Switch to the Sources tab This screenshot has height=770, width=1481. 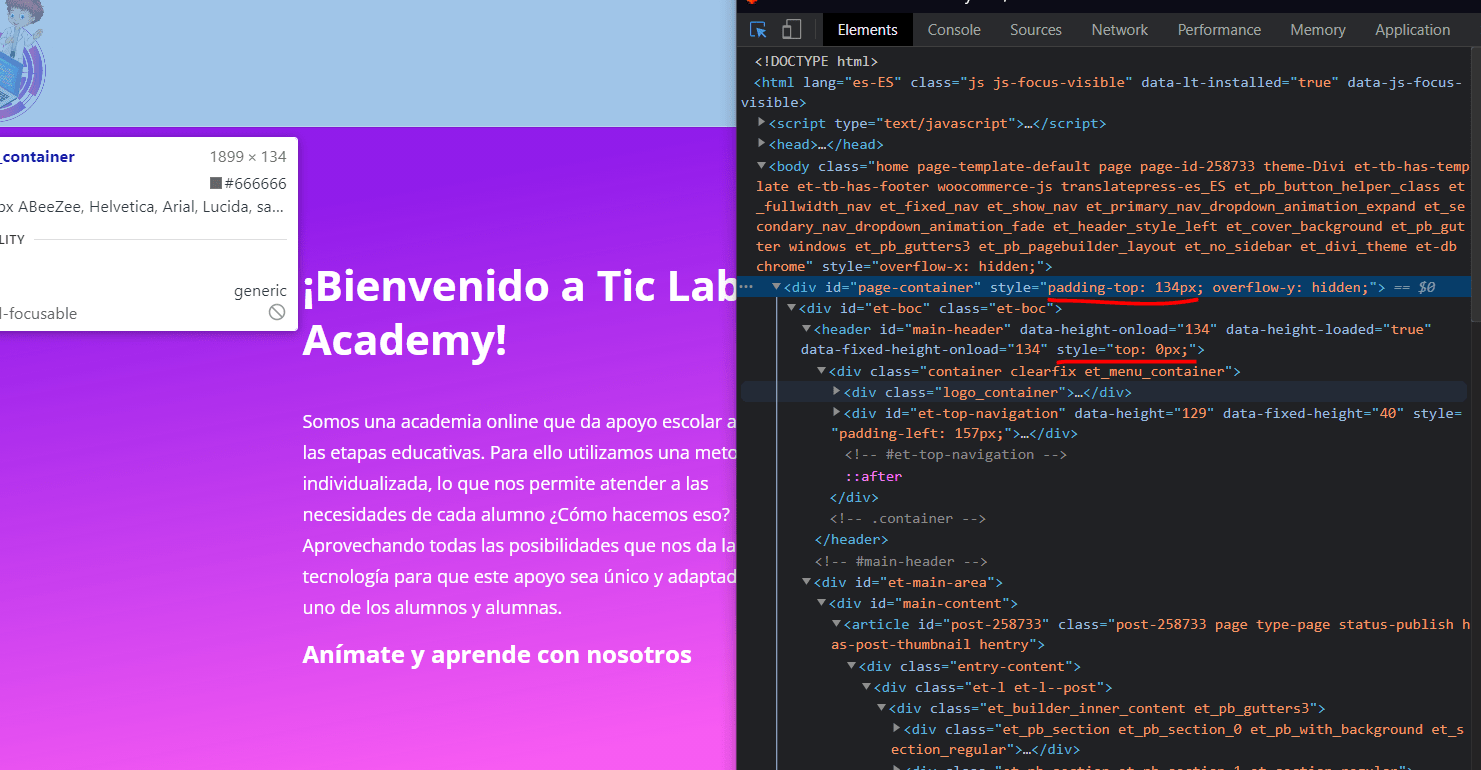(1036, 30)
